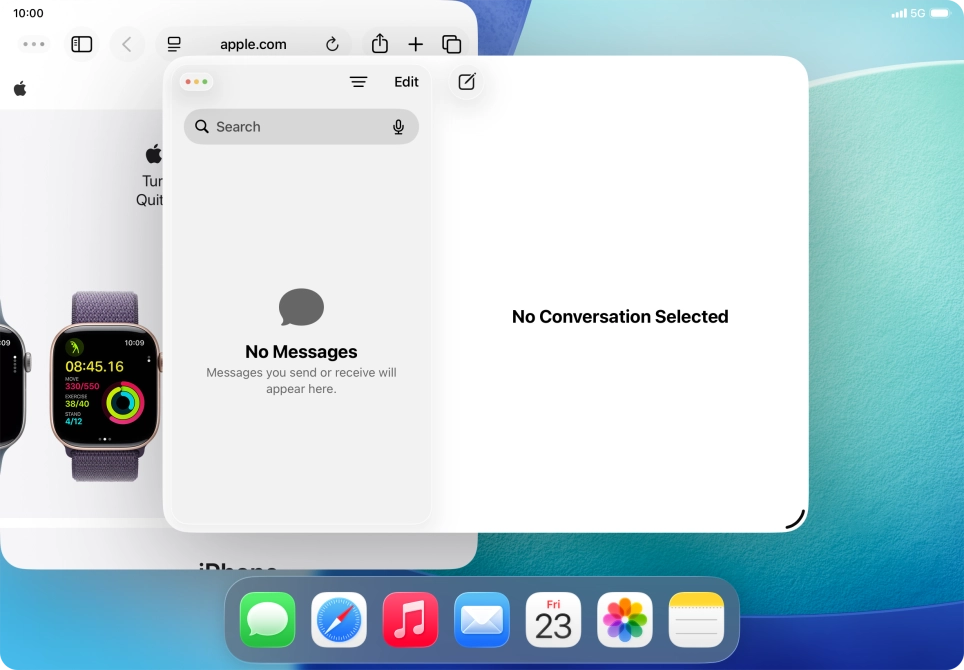
Task: Open the Notes app from the Dock
Action: coord(696,619)
